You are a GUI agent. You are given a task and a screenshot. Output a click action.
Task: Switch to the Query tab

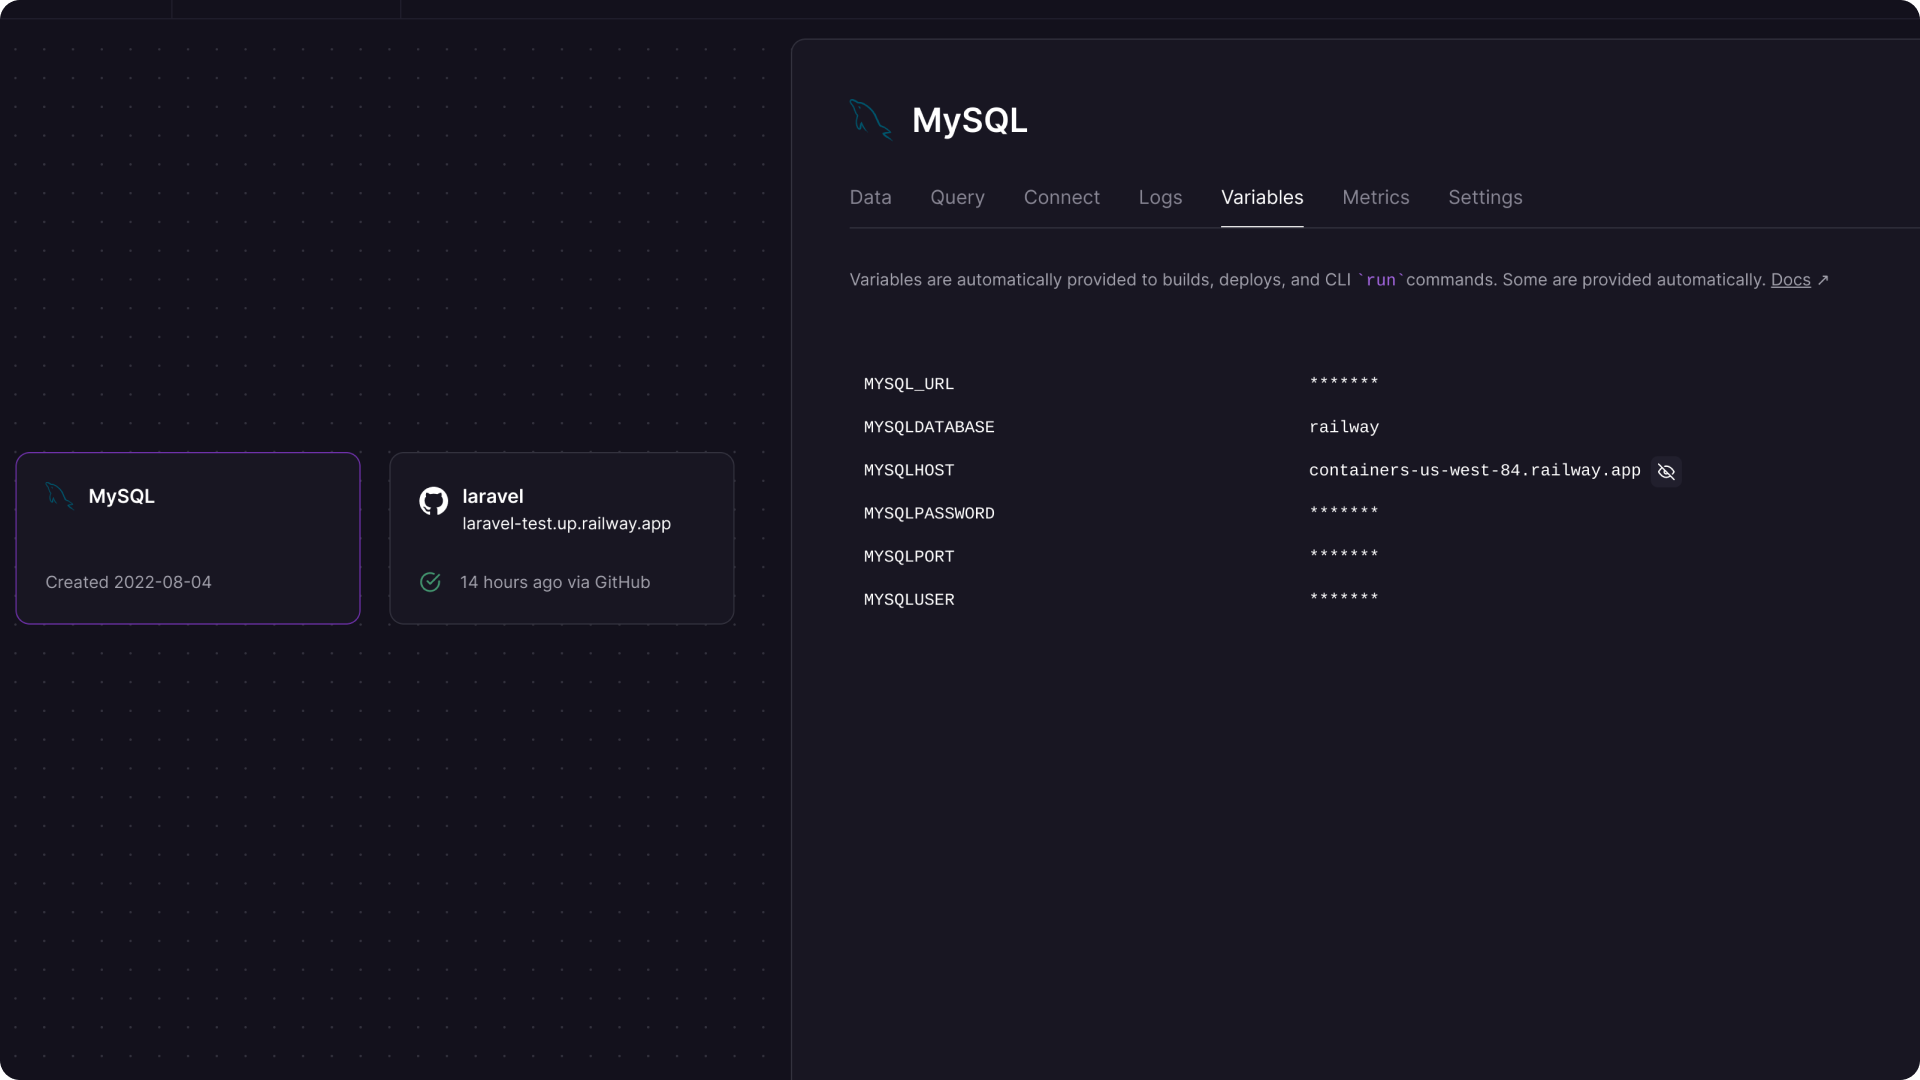pyautogui.click(x=957, y=197)
